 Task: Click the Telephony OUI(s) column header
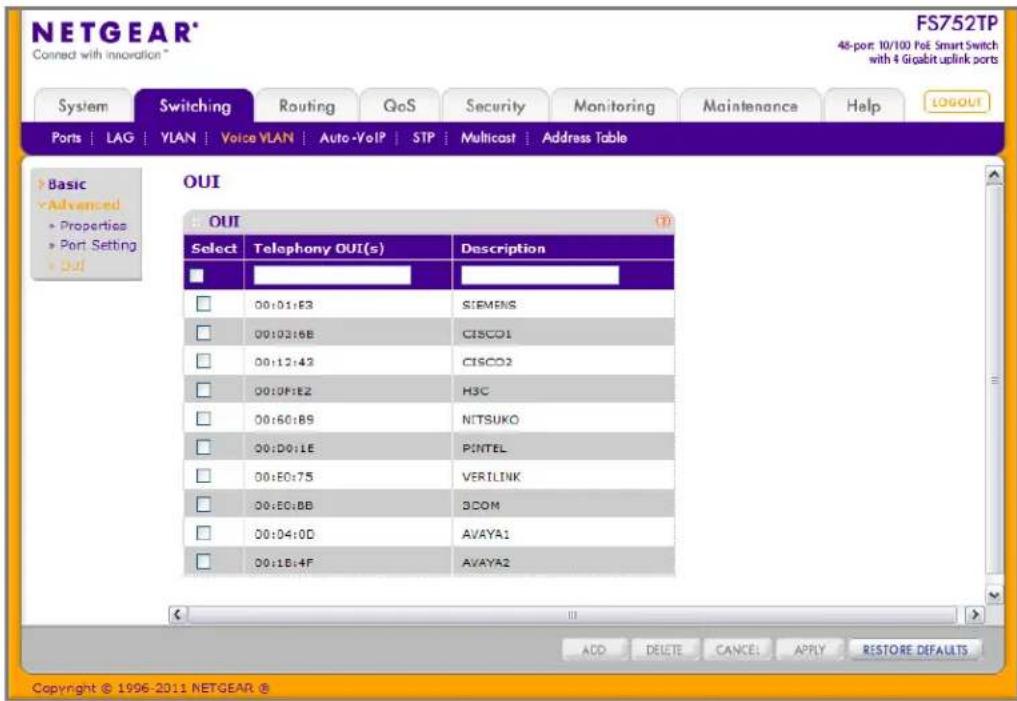(x=348, y=248)
